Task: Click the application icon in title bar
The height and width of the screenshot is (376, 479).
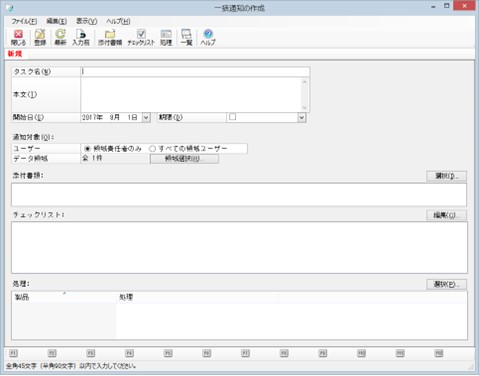Action: [10, 7]
